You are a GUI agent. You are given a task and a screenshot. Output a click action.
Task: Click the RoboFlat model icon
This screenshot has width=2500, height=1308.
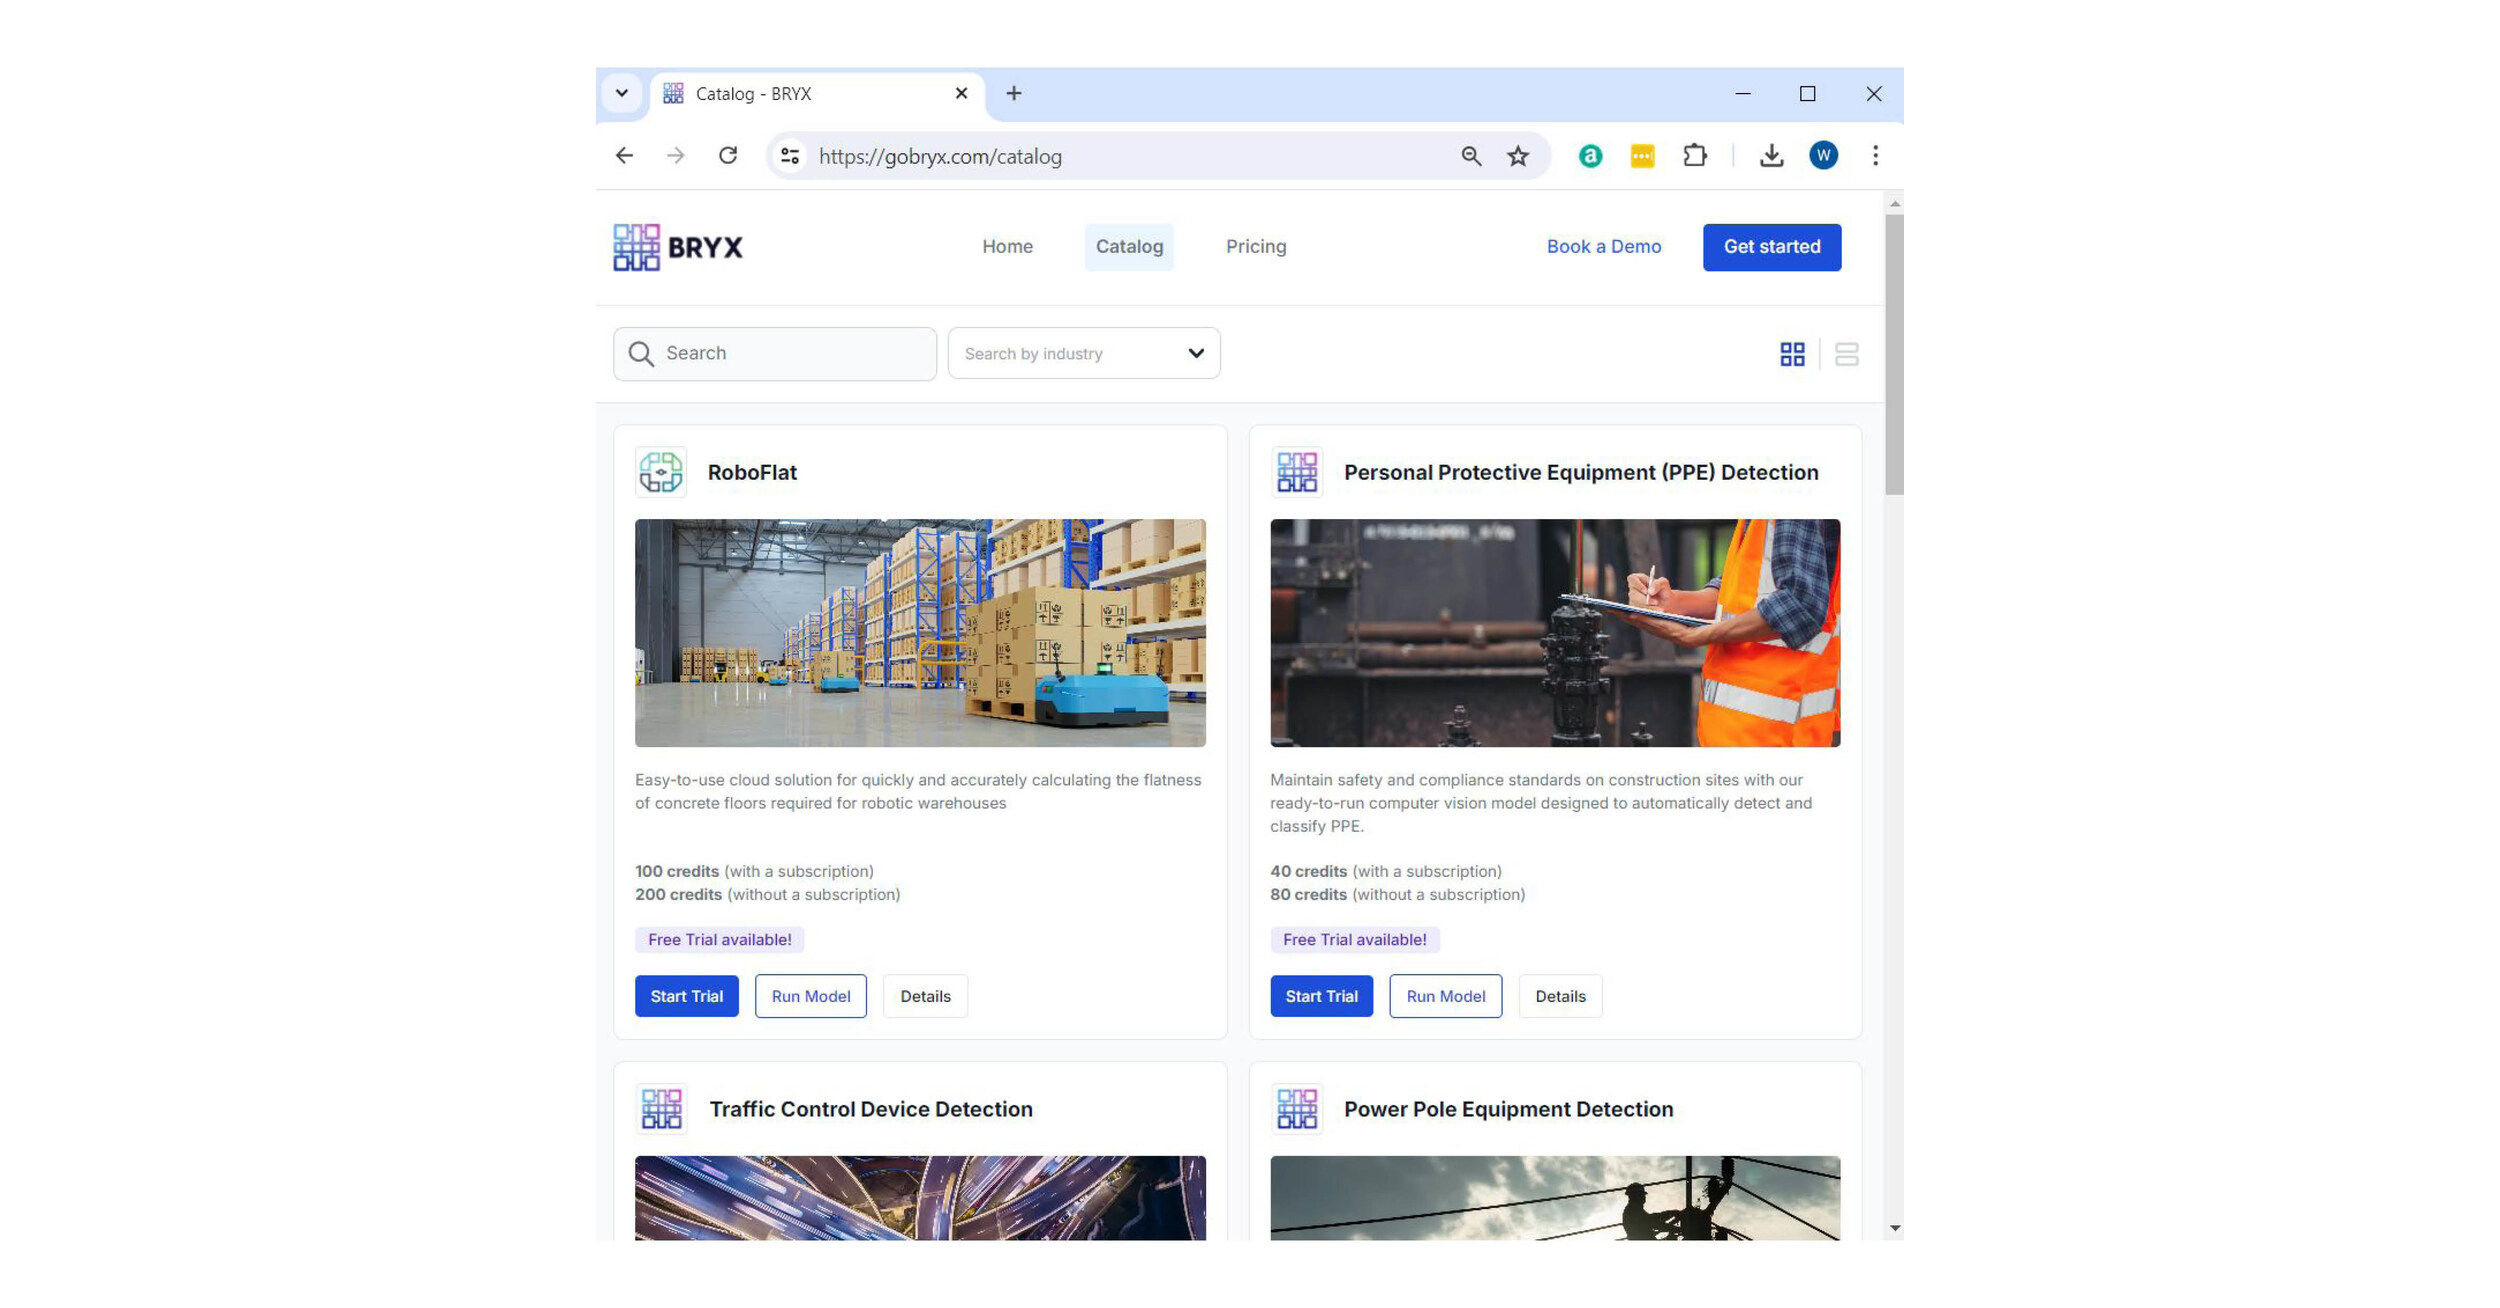[661, 471]
